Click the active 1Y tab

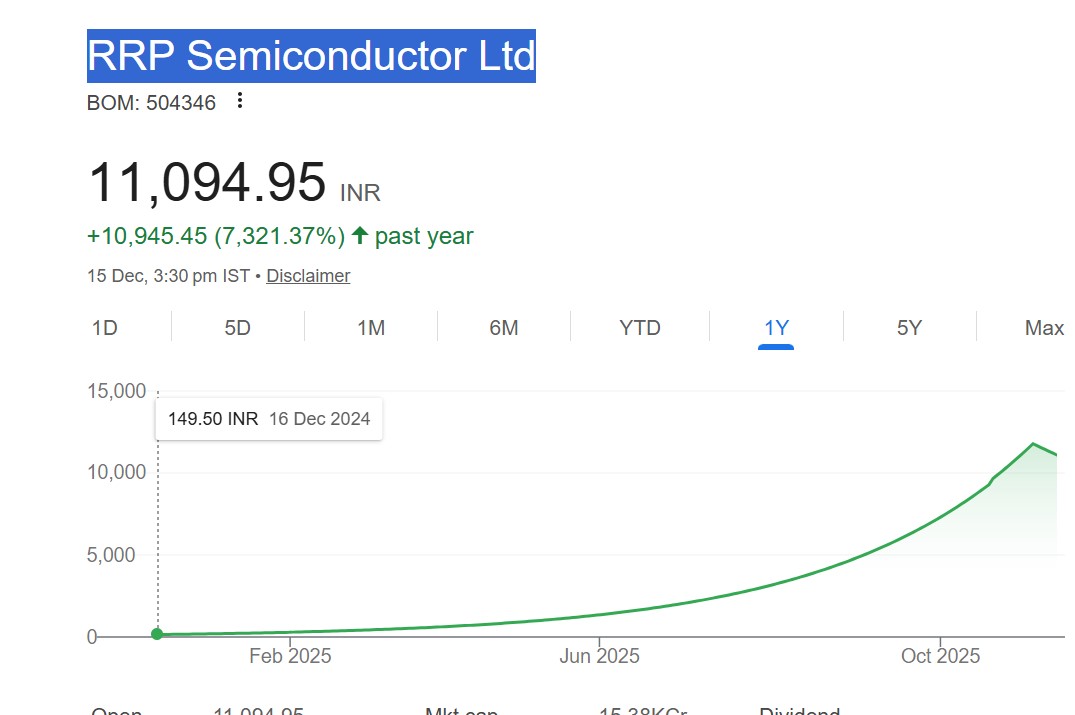tap(775, 327)
